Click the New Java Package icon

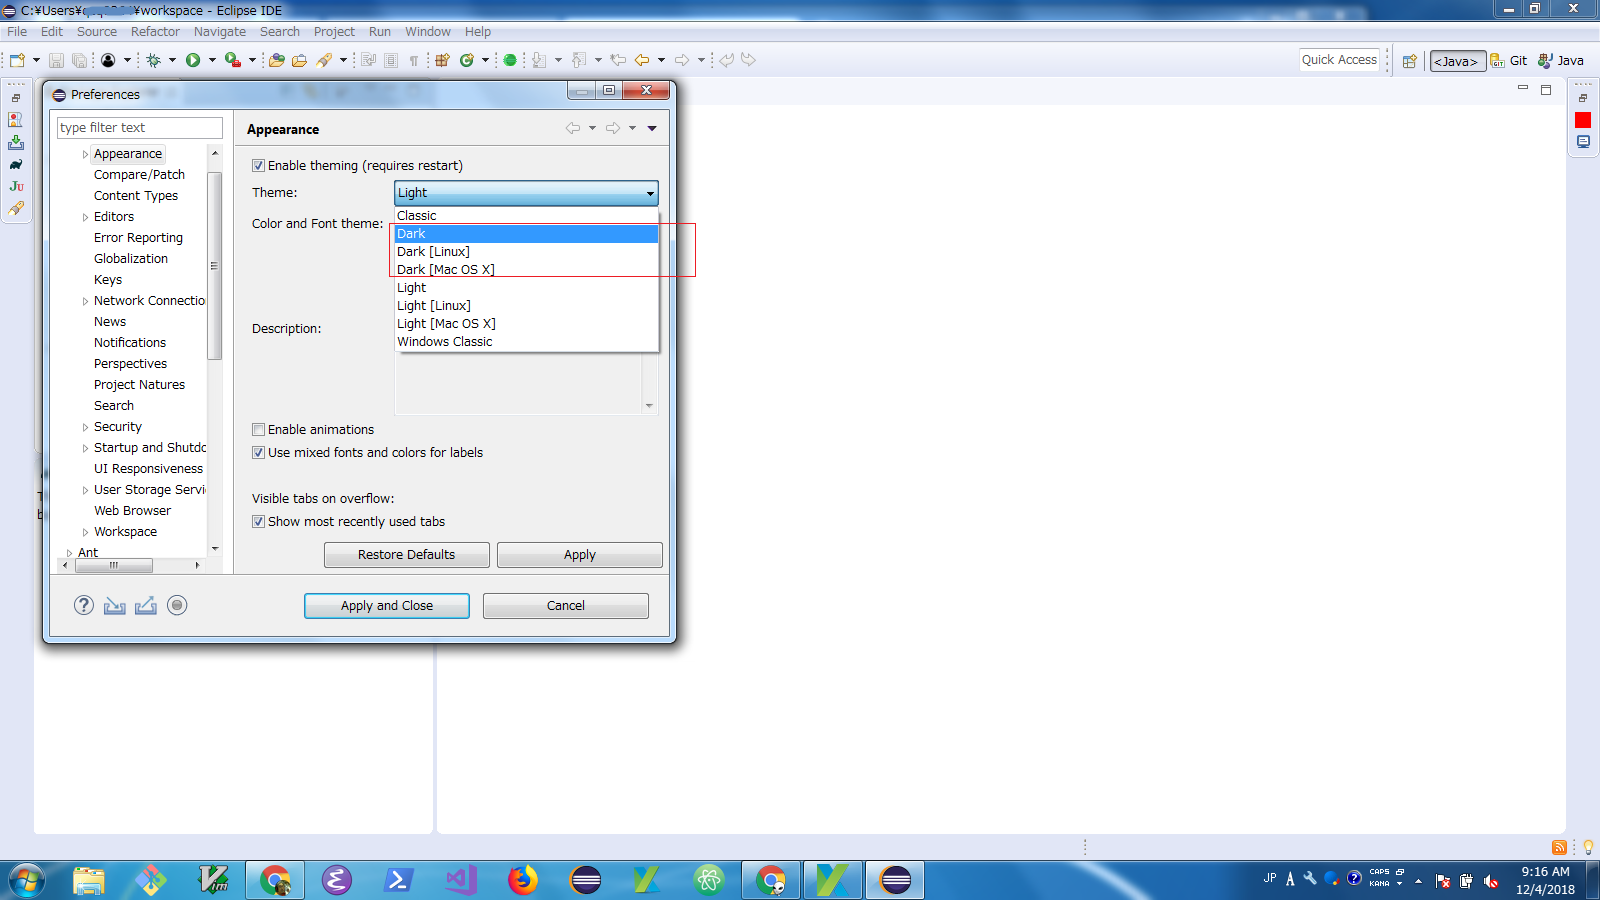coord(442,60)
